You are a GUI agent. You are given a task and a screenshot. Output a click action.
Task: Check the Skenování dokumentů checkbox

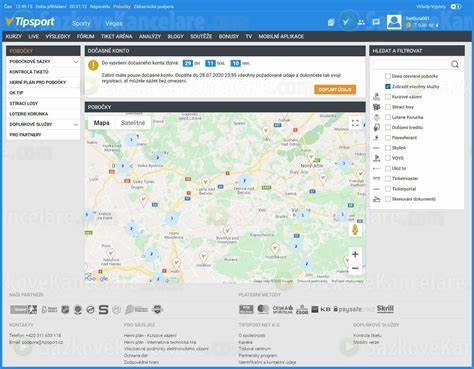coord(388,199)
